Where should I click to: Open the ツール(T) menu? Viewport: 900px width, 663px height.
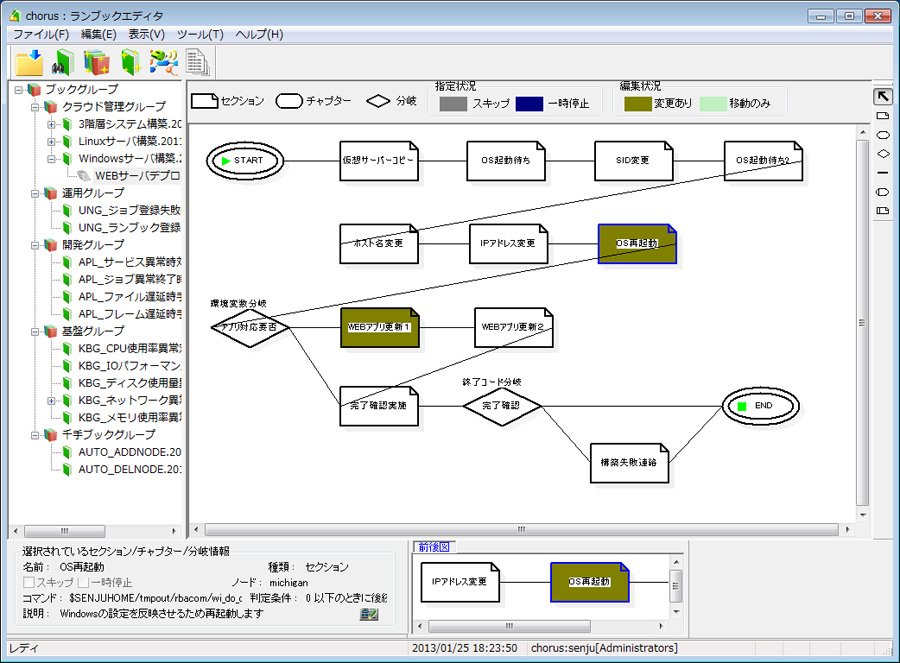200,34
